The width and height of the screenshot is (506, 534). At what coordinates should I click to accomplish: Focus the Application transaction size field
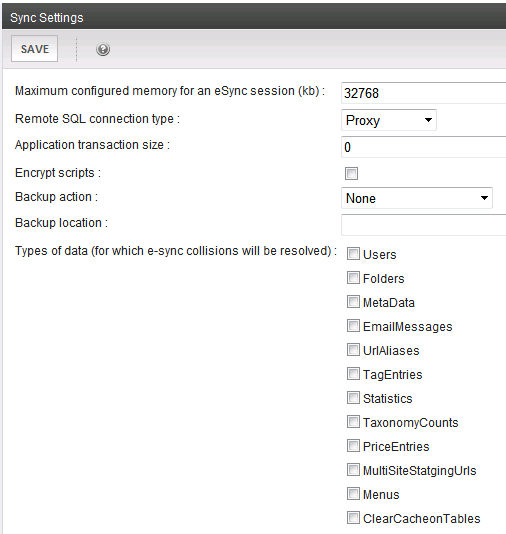click(x=424, y=147)
